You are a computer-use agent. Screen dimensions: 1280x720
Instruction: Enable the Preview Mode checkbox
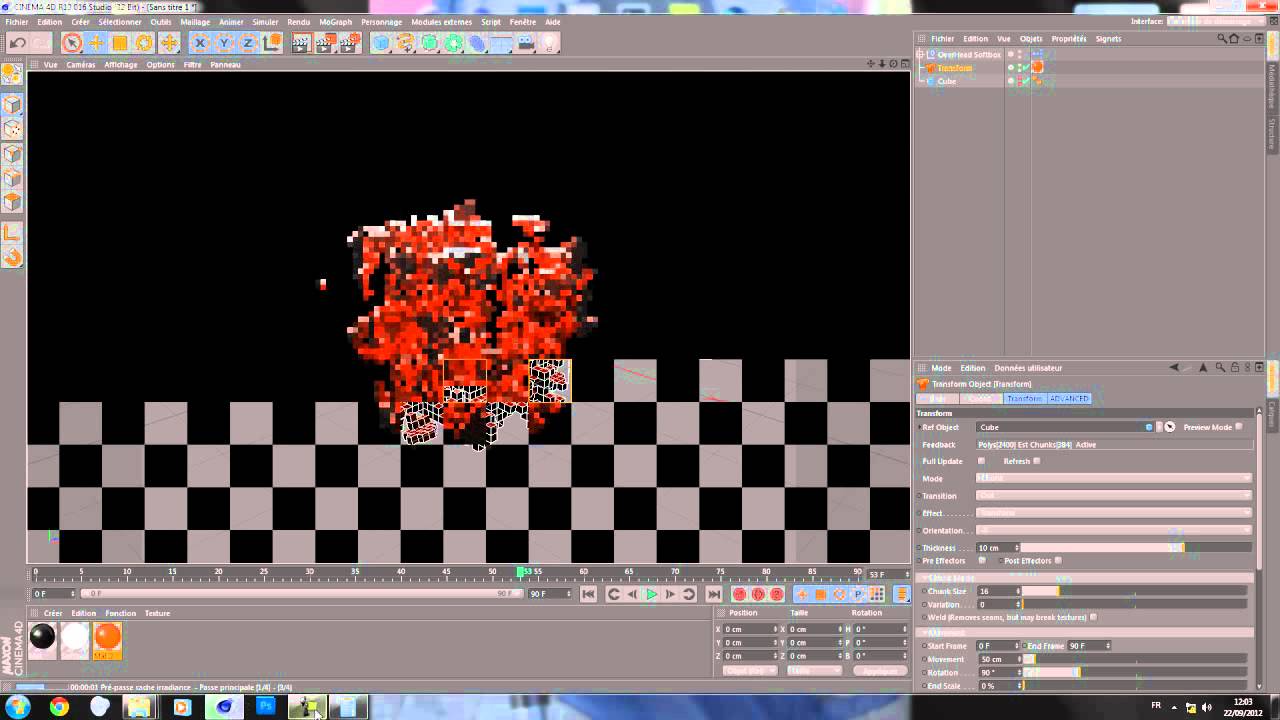[1238, 427]
